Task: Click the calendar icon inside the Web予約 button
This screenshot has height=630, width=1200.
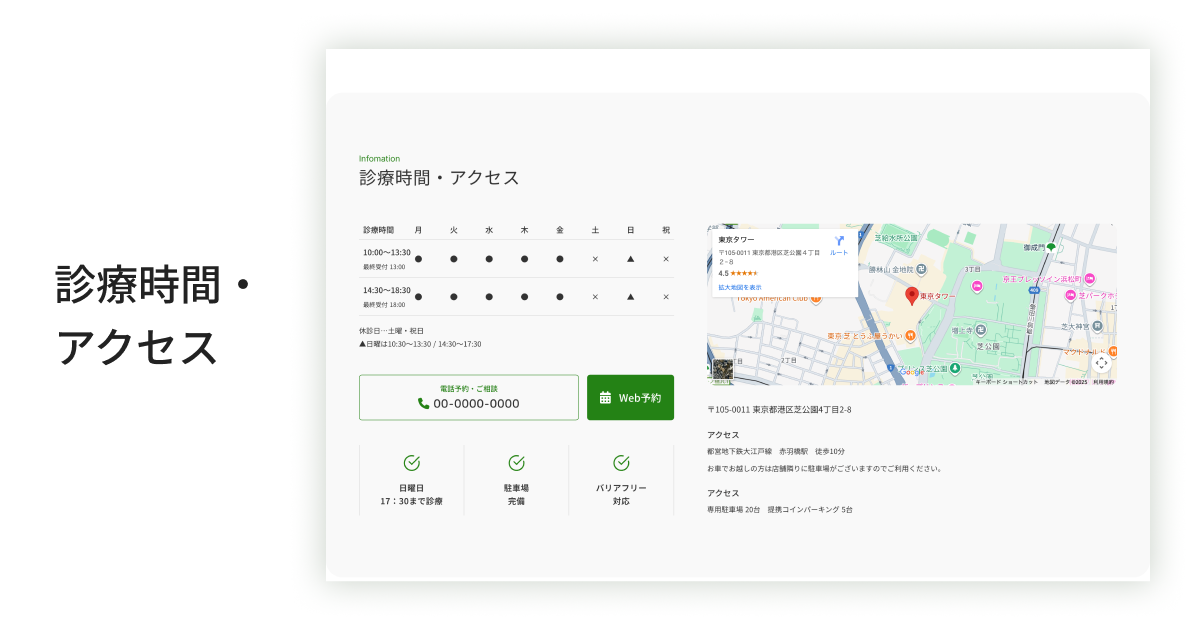Action: pos(605,397)
